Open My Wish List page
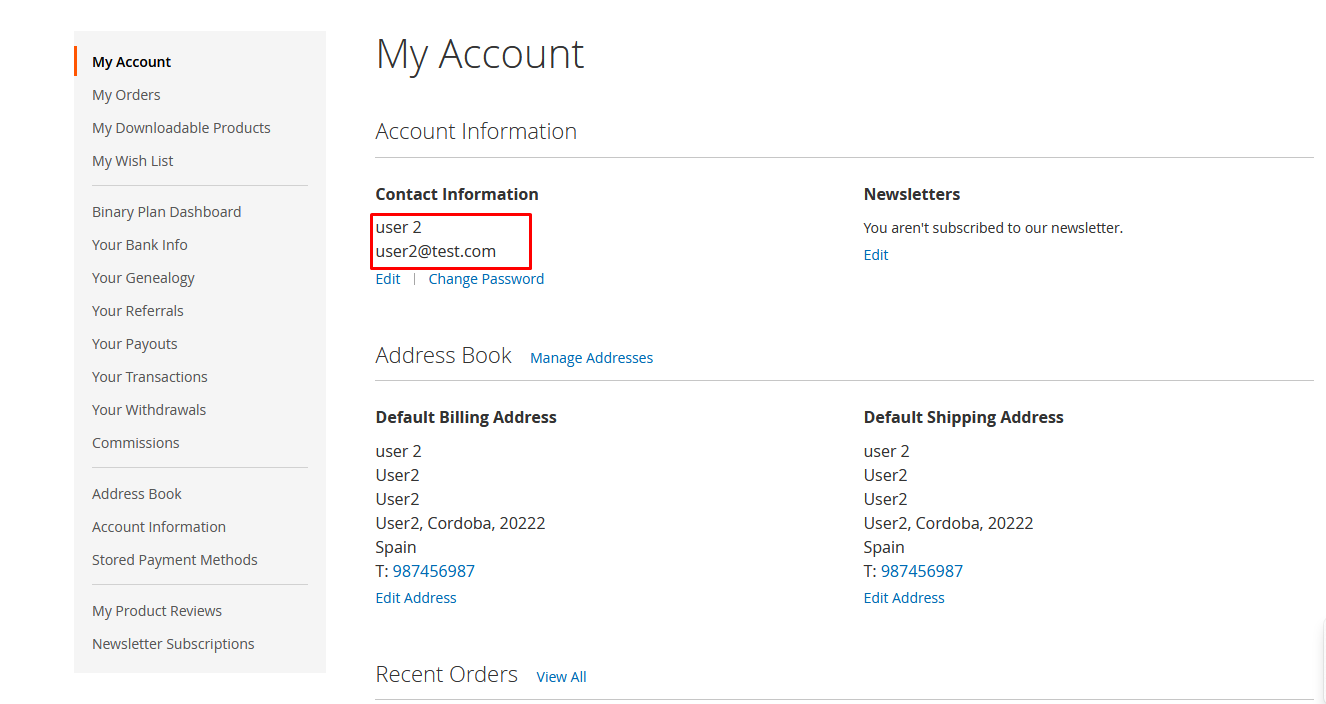 132,161
